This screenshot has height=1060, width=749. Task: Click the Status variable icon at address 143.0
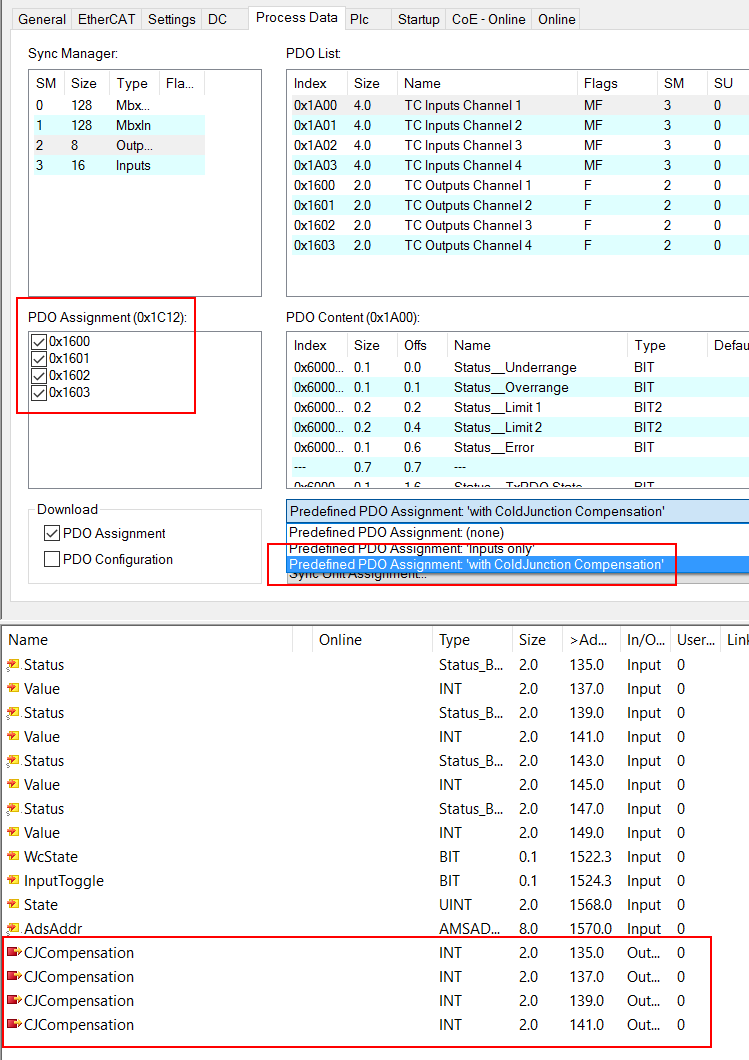(x=13, y=761)
